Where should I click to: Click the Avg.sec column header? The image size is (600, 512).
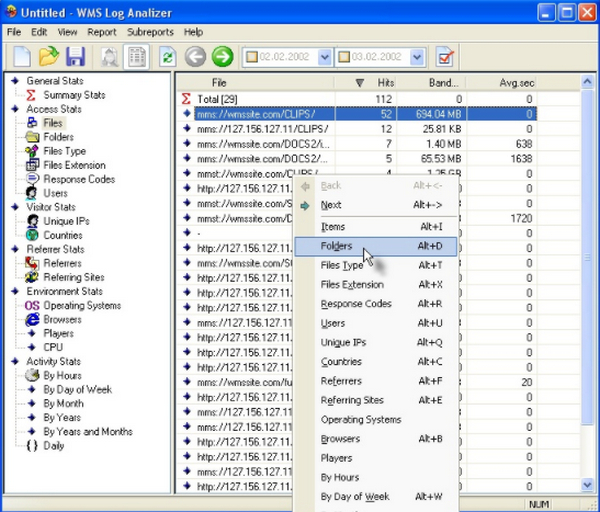tap(501, 83)
